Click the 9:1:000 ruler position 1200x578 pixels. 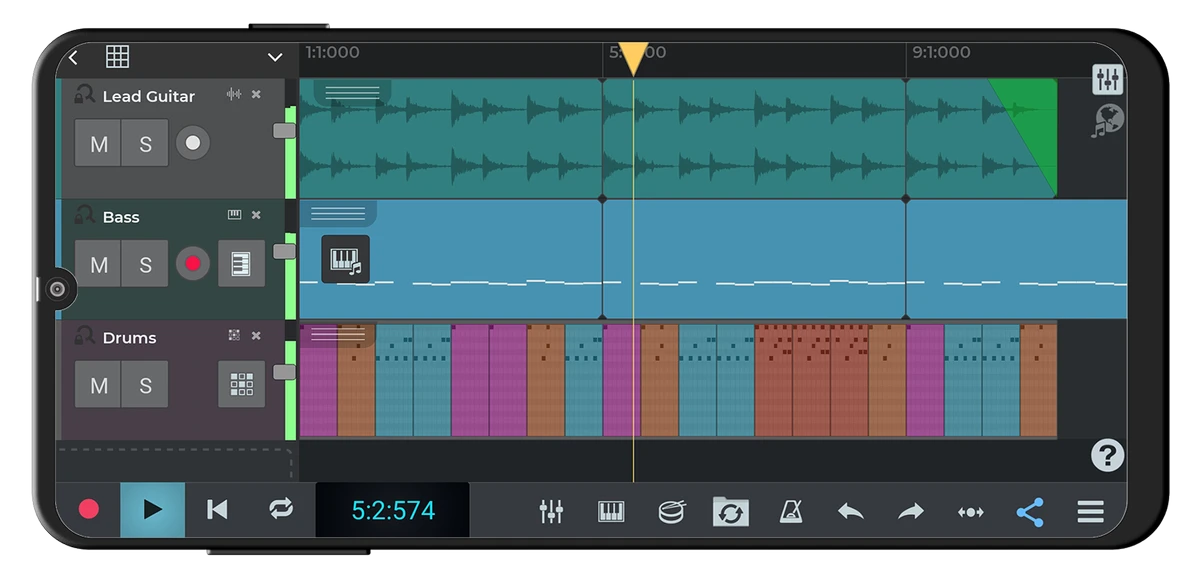click(941, 52)
